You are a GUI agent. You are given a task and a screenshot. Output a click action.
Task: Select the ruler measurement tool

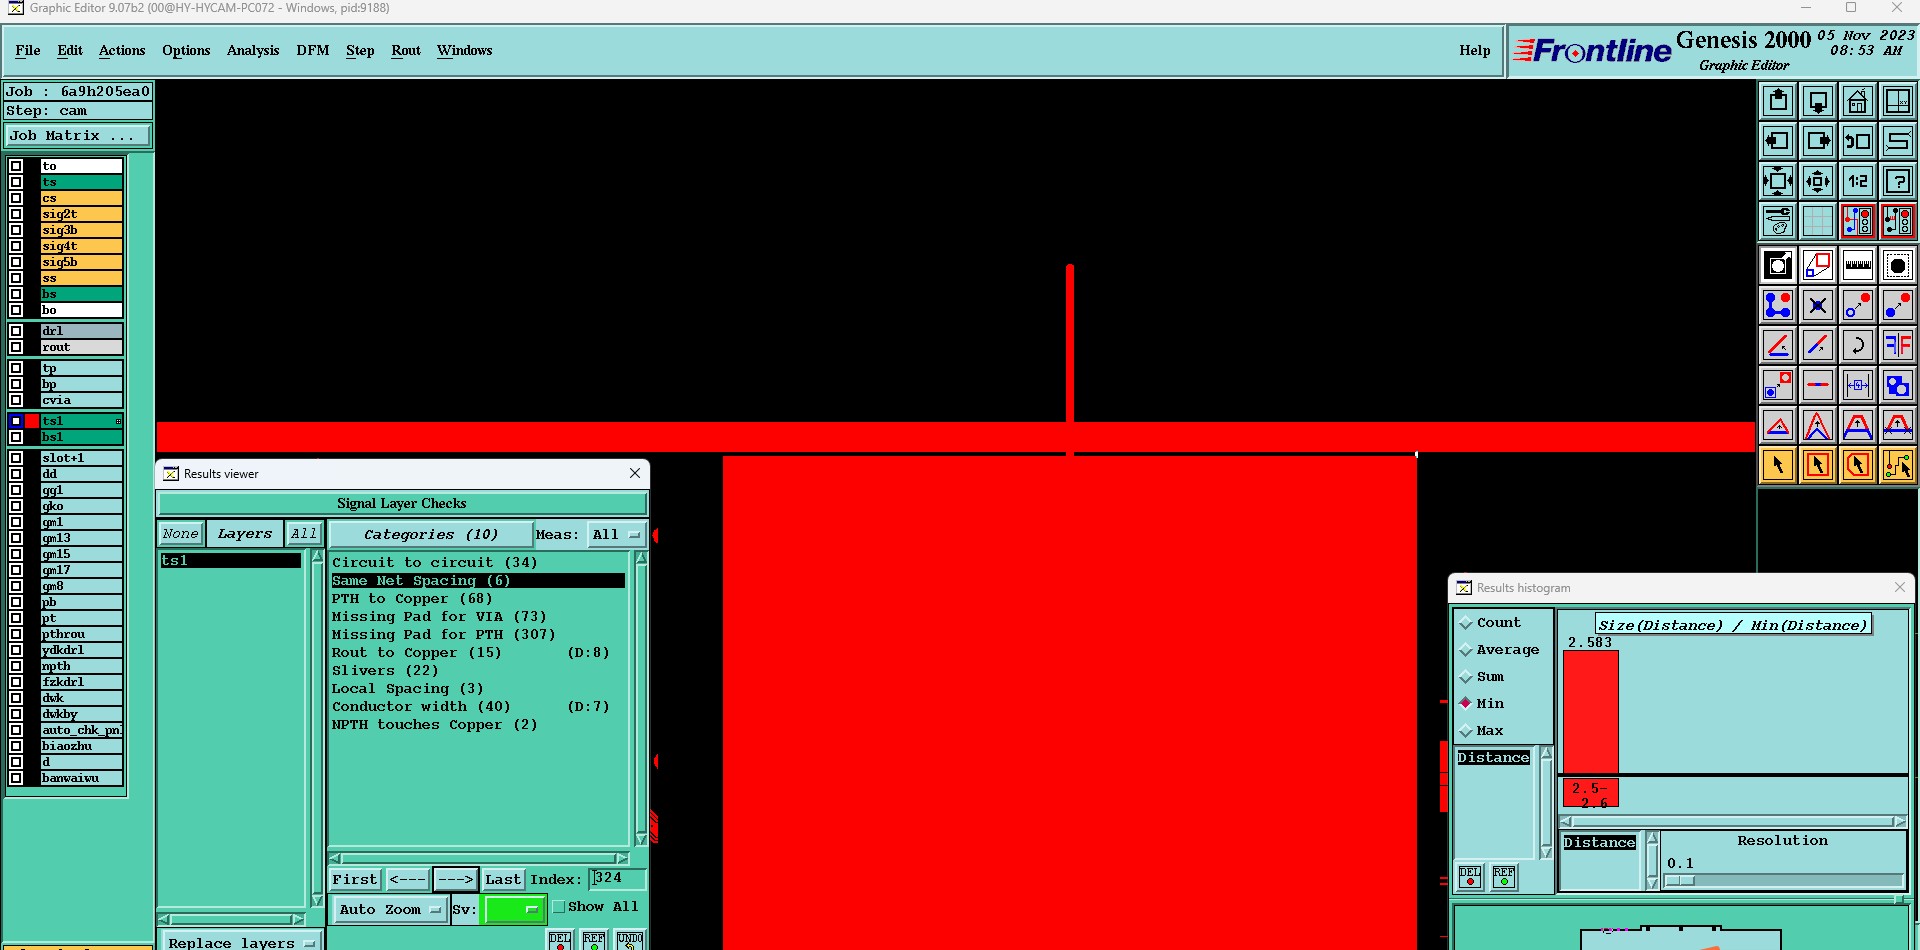coord(1858,265)
